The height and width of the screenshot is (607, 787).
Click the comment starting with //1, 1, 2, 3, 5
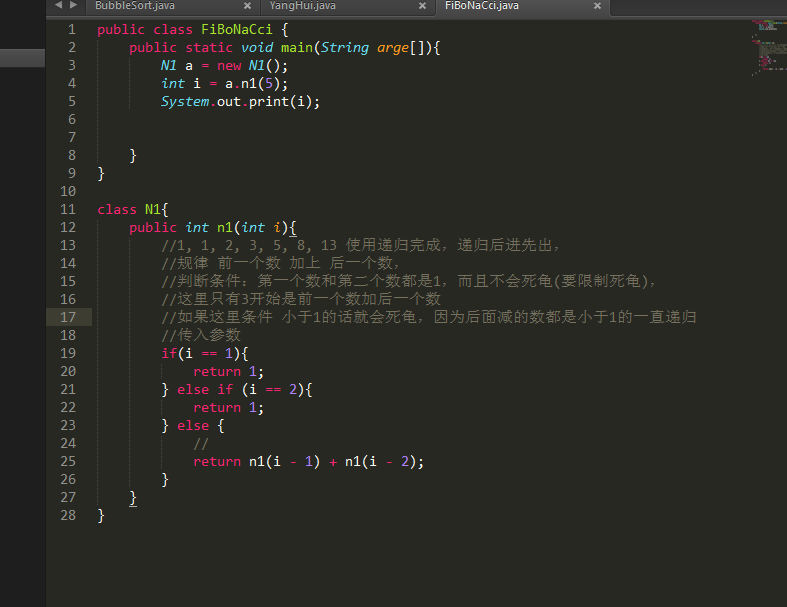click(360, 246)
